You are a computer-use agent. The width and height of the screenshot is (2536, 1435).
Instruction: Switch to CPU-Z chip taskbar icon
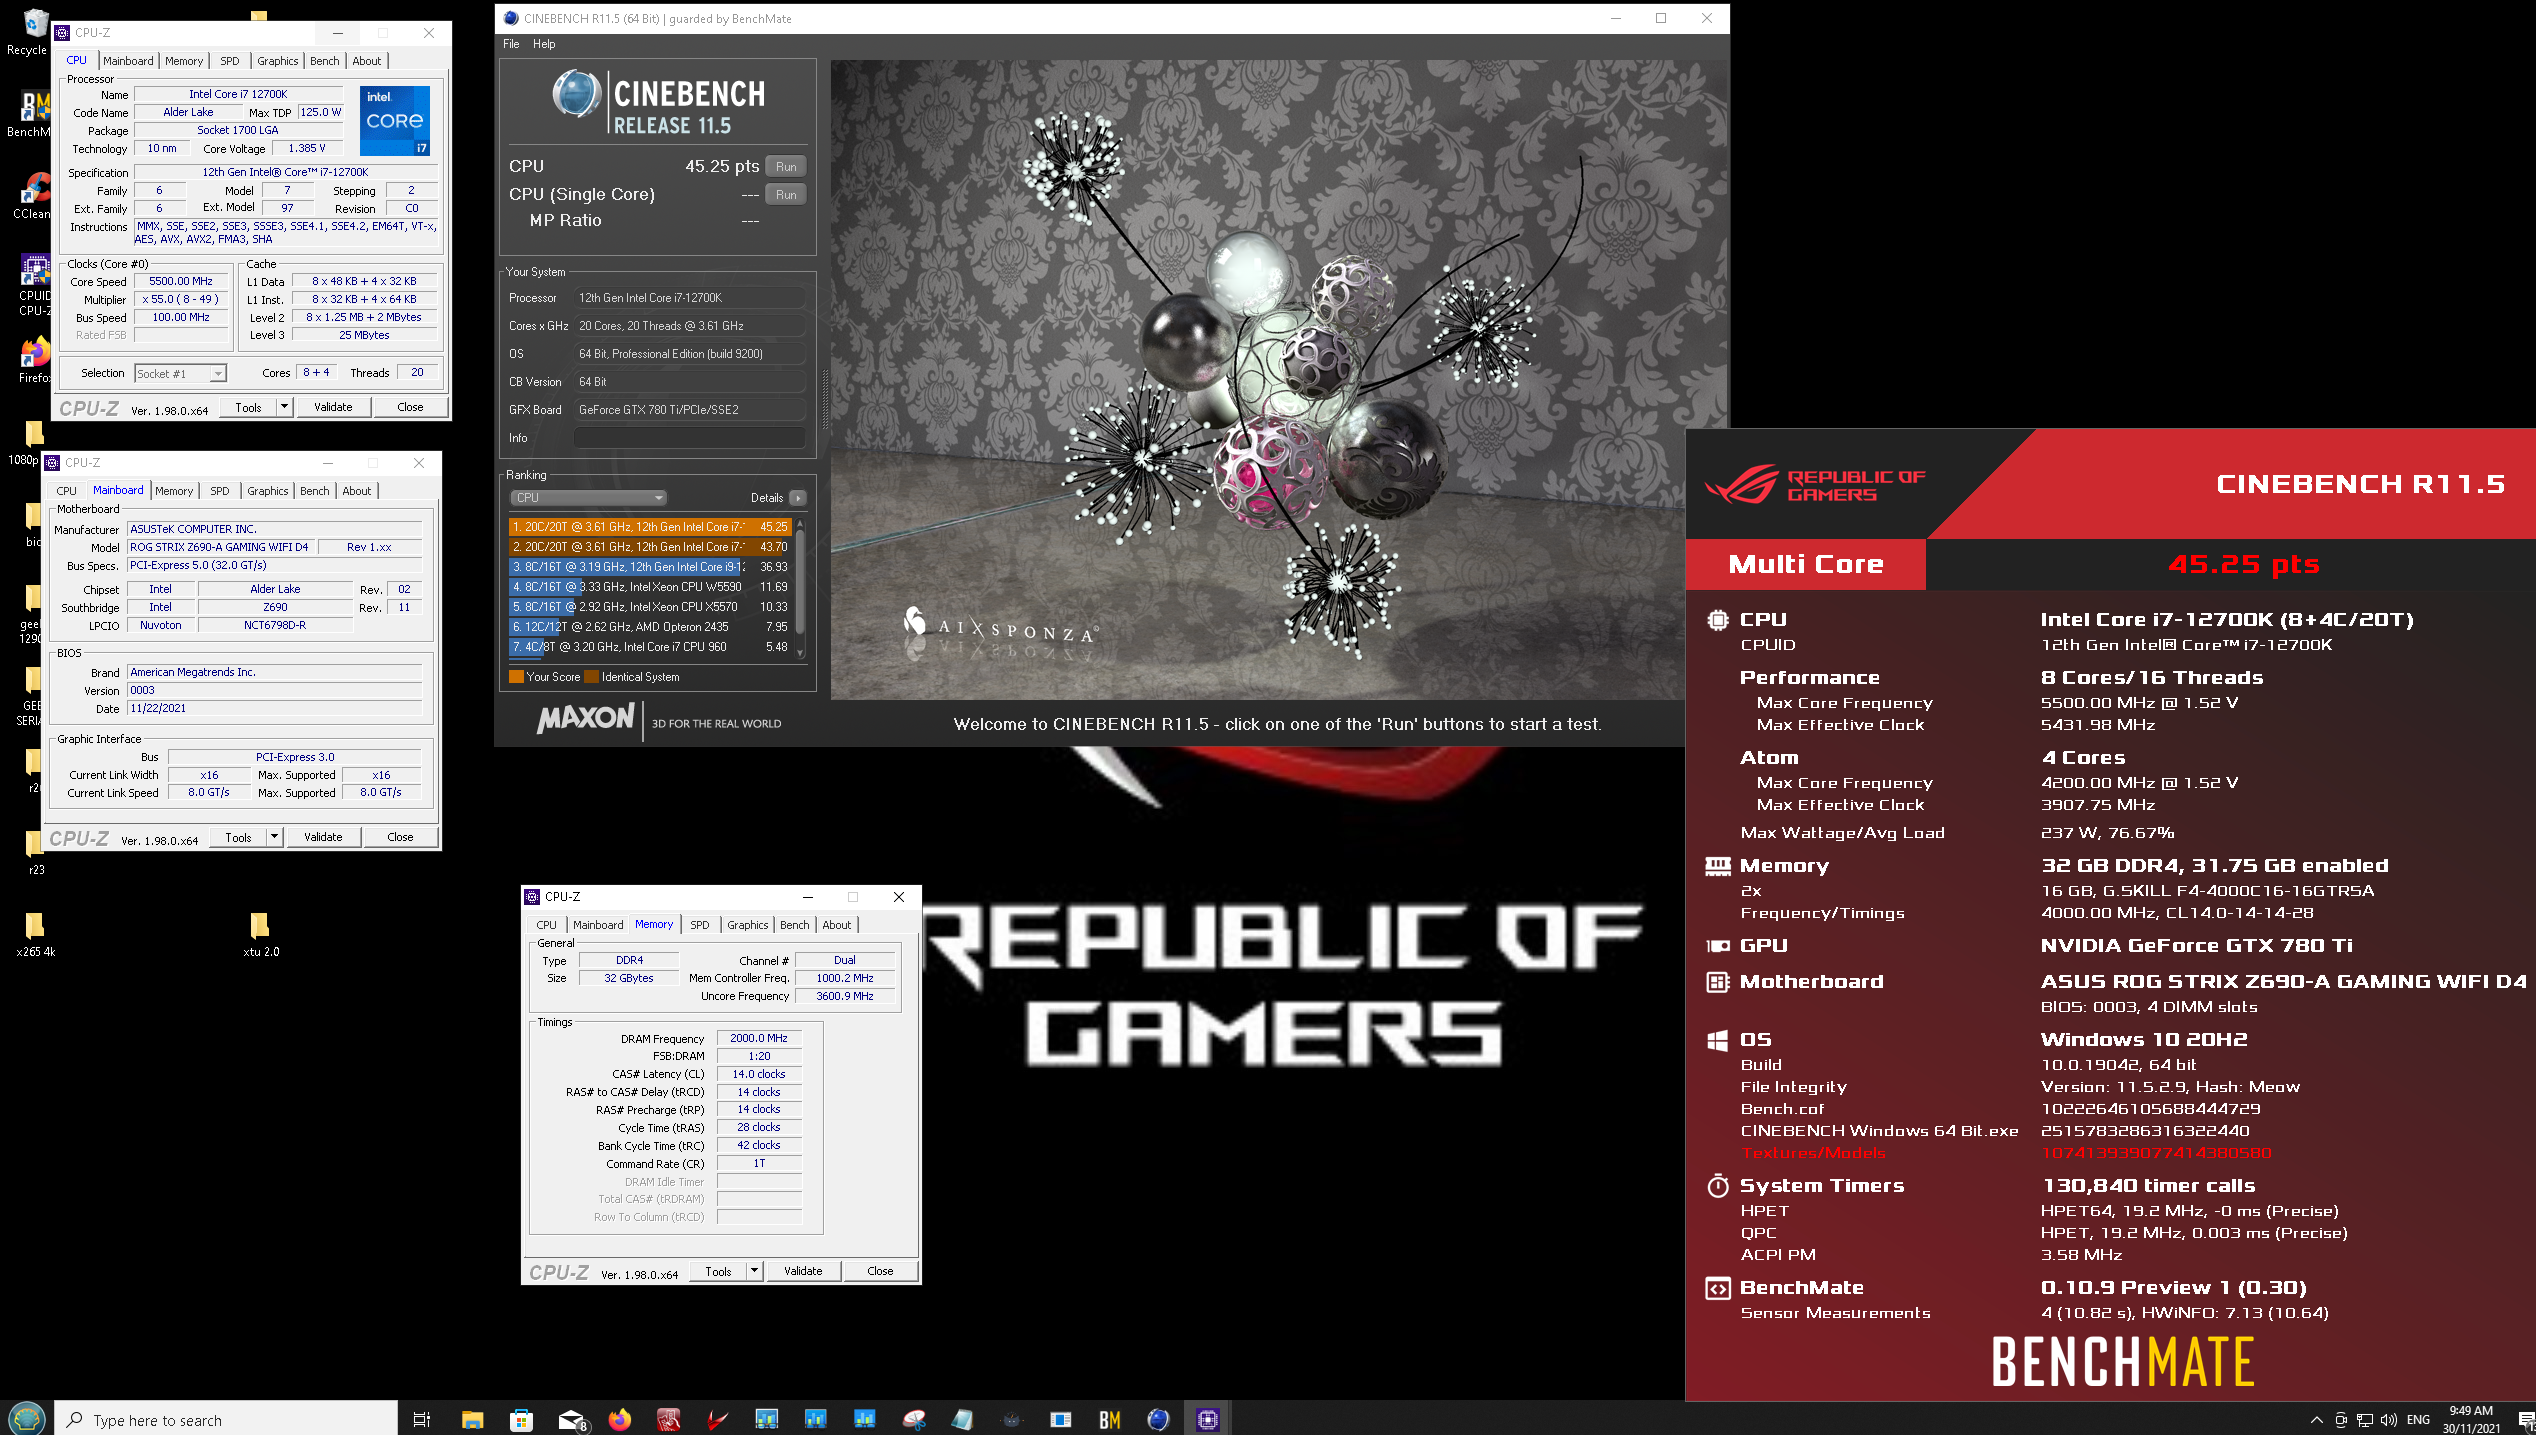tap(1208, 1419)
